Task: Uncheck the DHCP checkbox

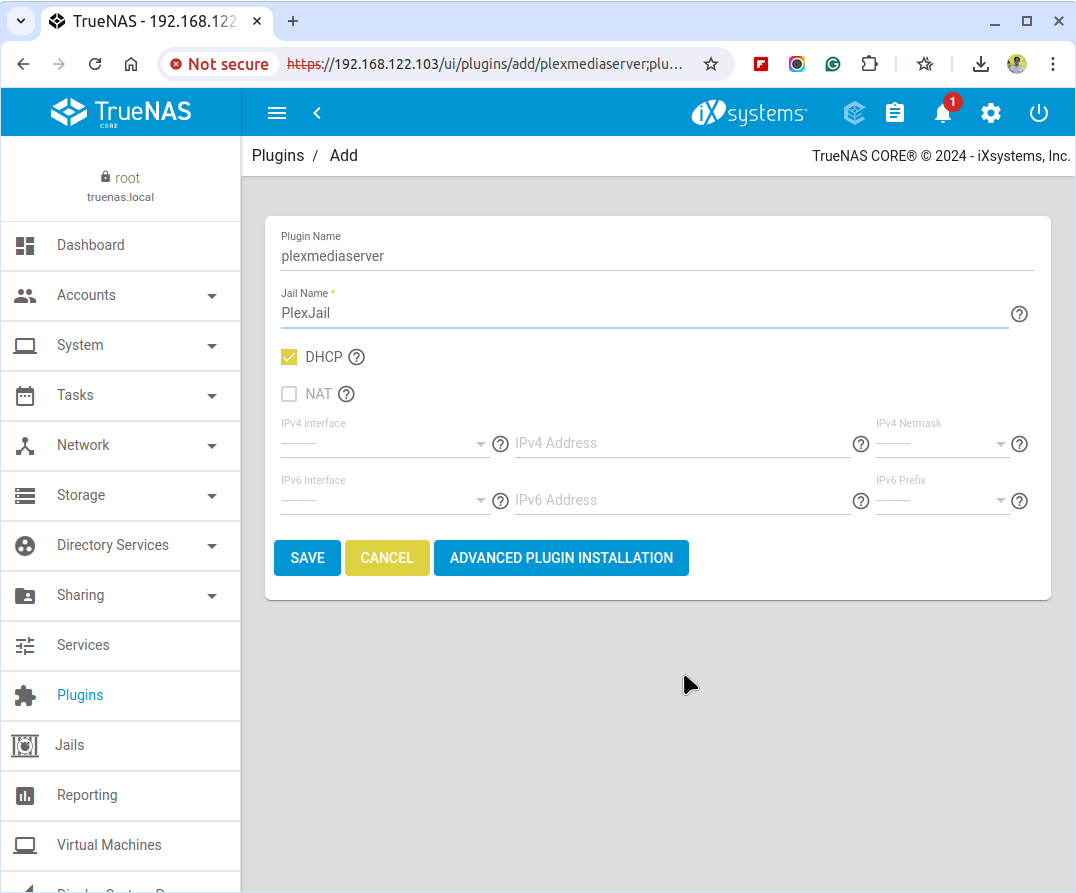Action: [x=289, y=357]
